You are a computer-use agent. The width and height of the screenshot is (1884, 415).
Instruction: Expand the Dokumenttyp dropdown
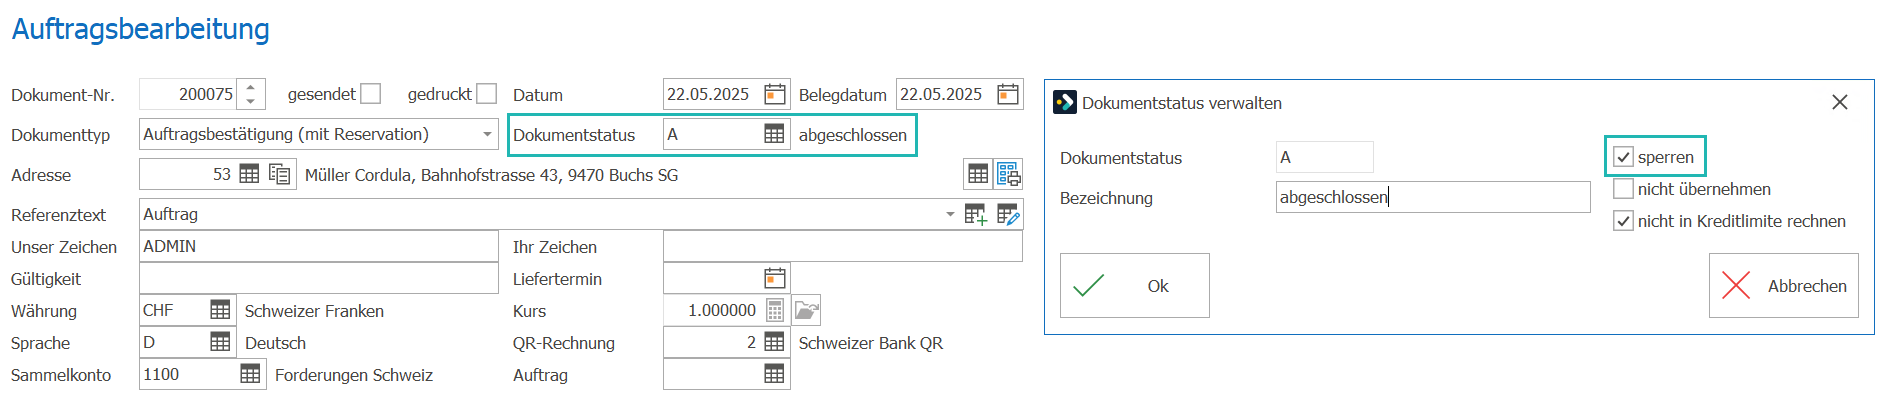click(x=487, y=134)
